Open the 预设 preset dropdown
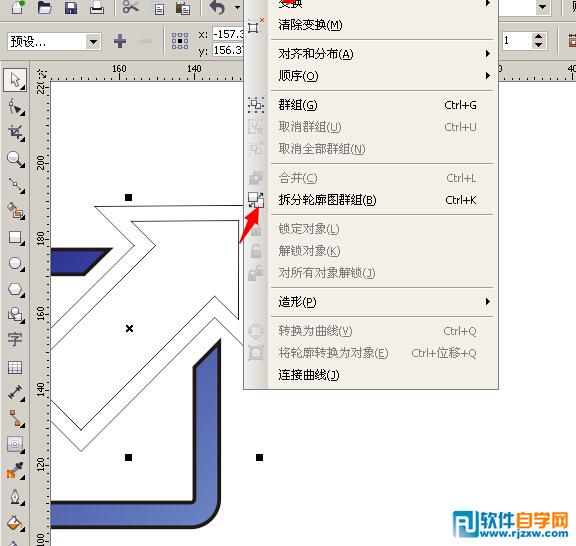 point(93,42)
